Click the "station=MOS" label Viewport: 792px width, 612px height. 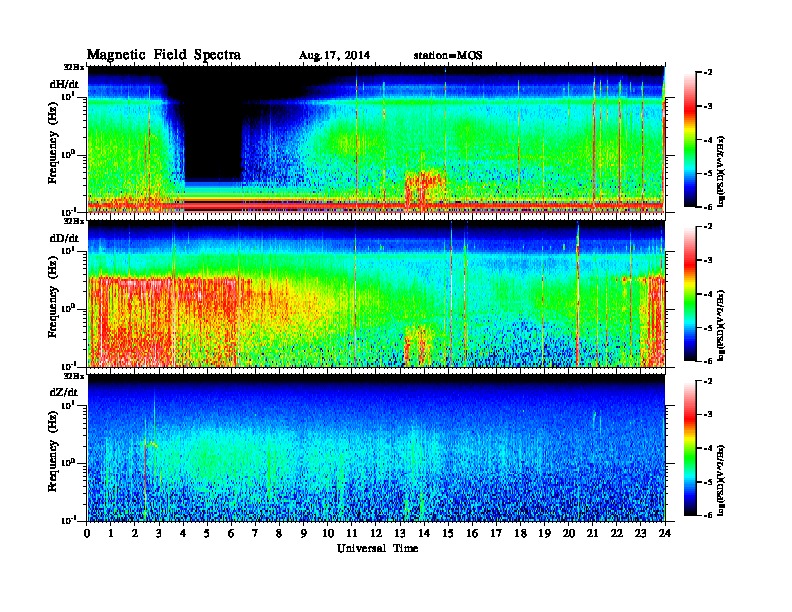pos(448,56)
